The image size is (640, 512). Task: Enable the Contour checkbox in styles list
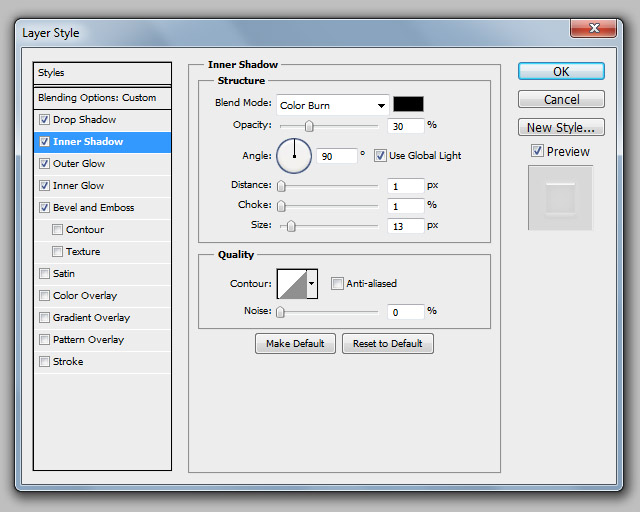point(58,229)
